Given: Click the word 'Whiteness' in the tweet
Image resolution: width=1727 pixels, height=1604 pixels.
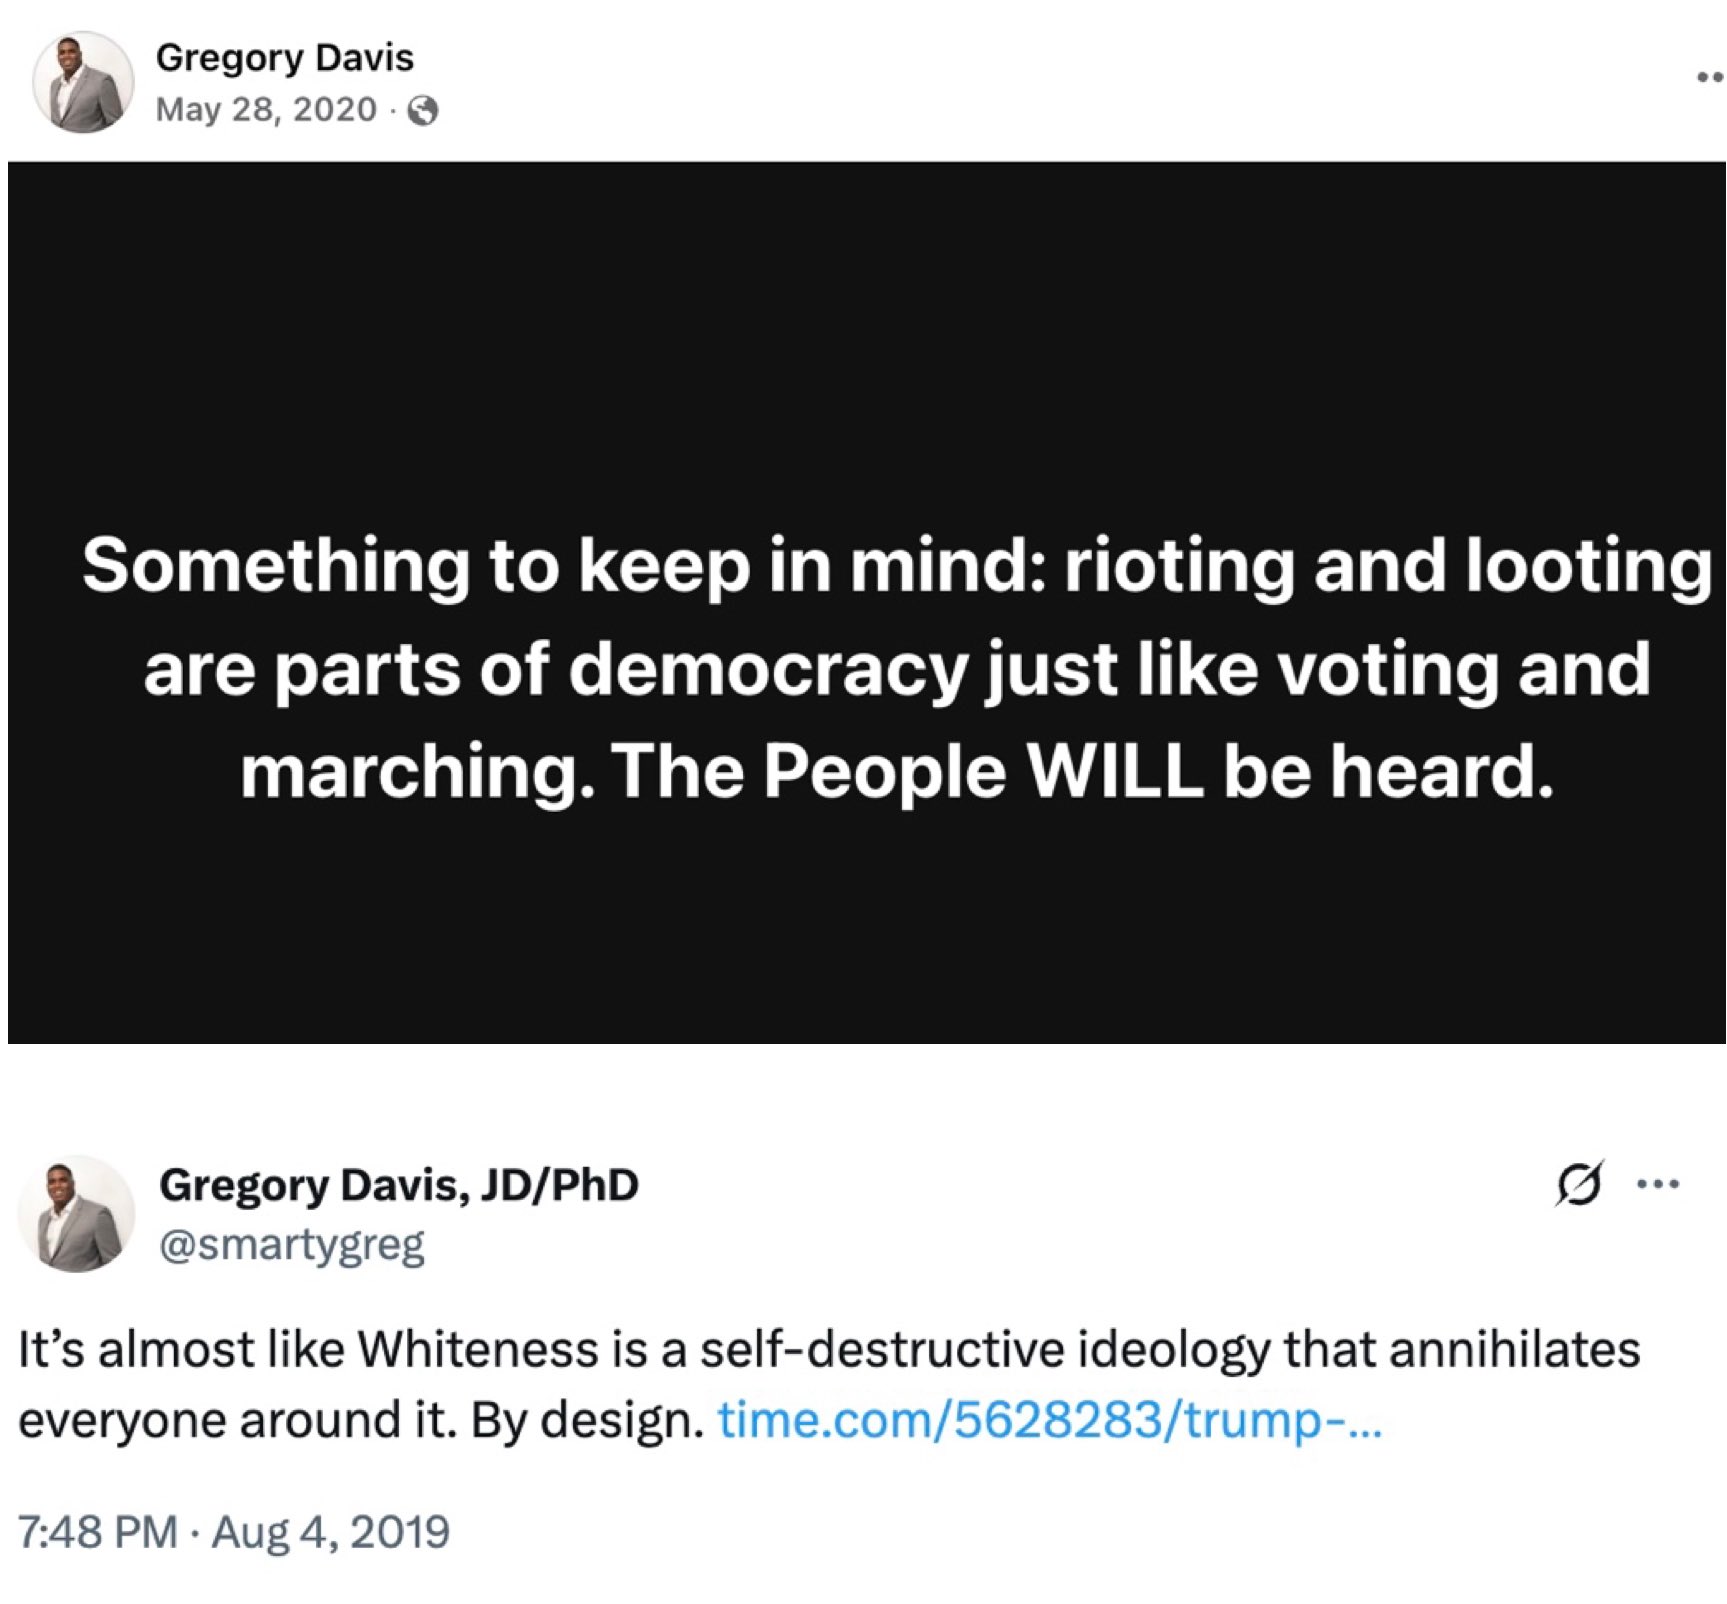Looking at the screenshot, I should pos(479,1349).
